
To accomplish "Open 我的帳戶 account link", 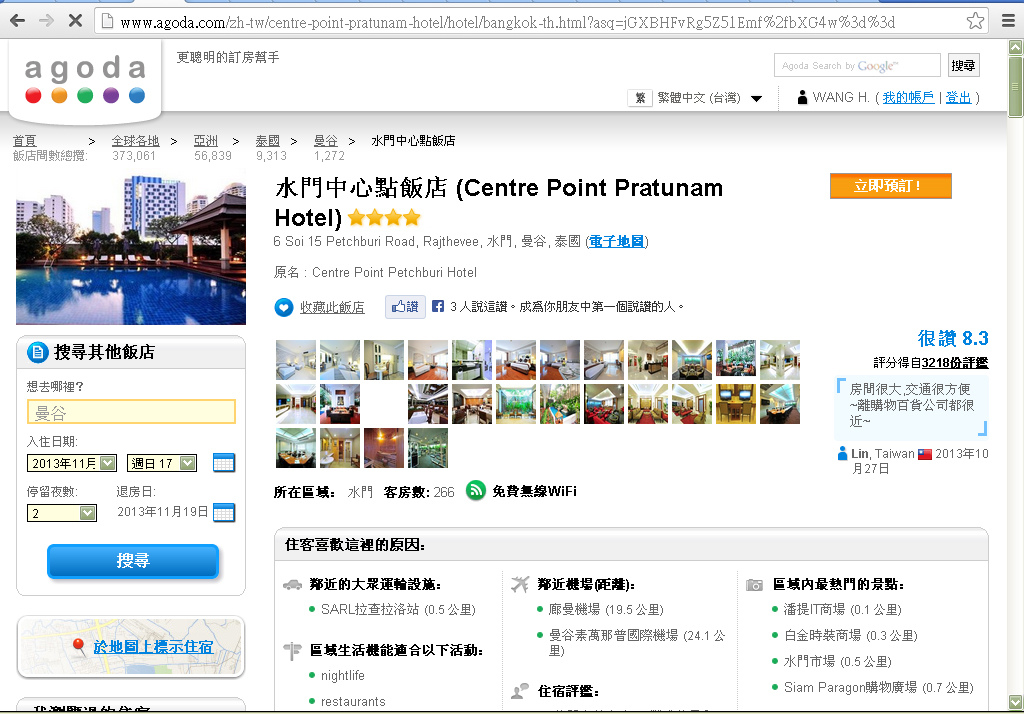I will [x=908, y=97].
